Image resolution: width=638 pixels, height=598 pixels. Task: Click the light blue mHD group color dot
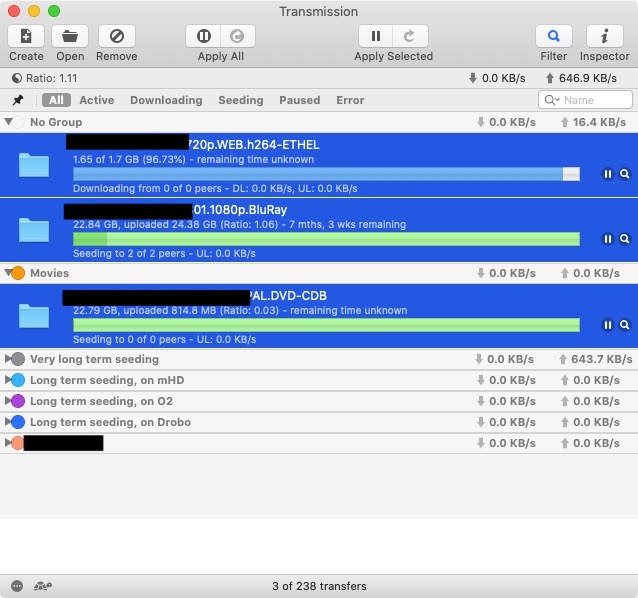point(18,380)
